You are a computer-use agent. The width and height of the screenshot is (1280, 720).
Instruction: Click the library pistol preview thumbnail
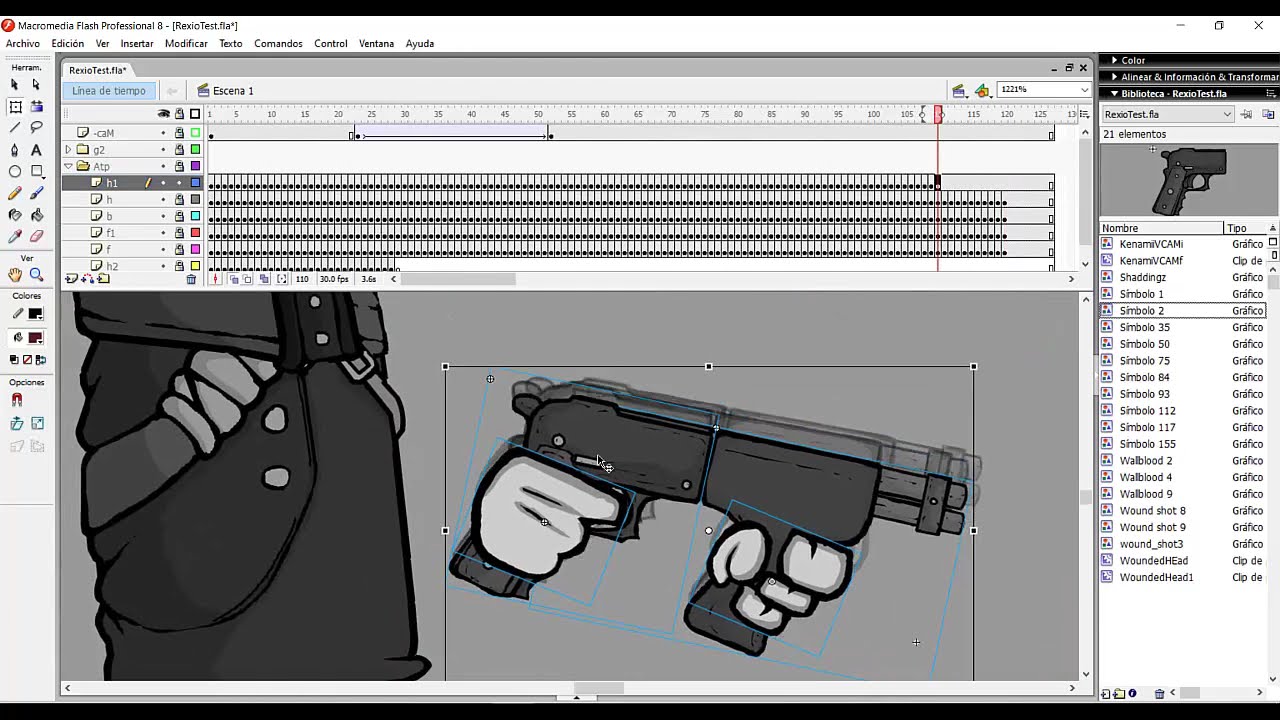pyautogui.click(x=1189, y=181)
